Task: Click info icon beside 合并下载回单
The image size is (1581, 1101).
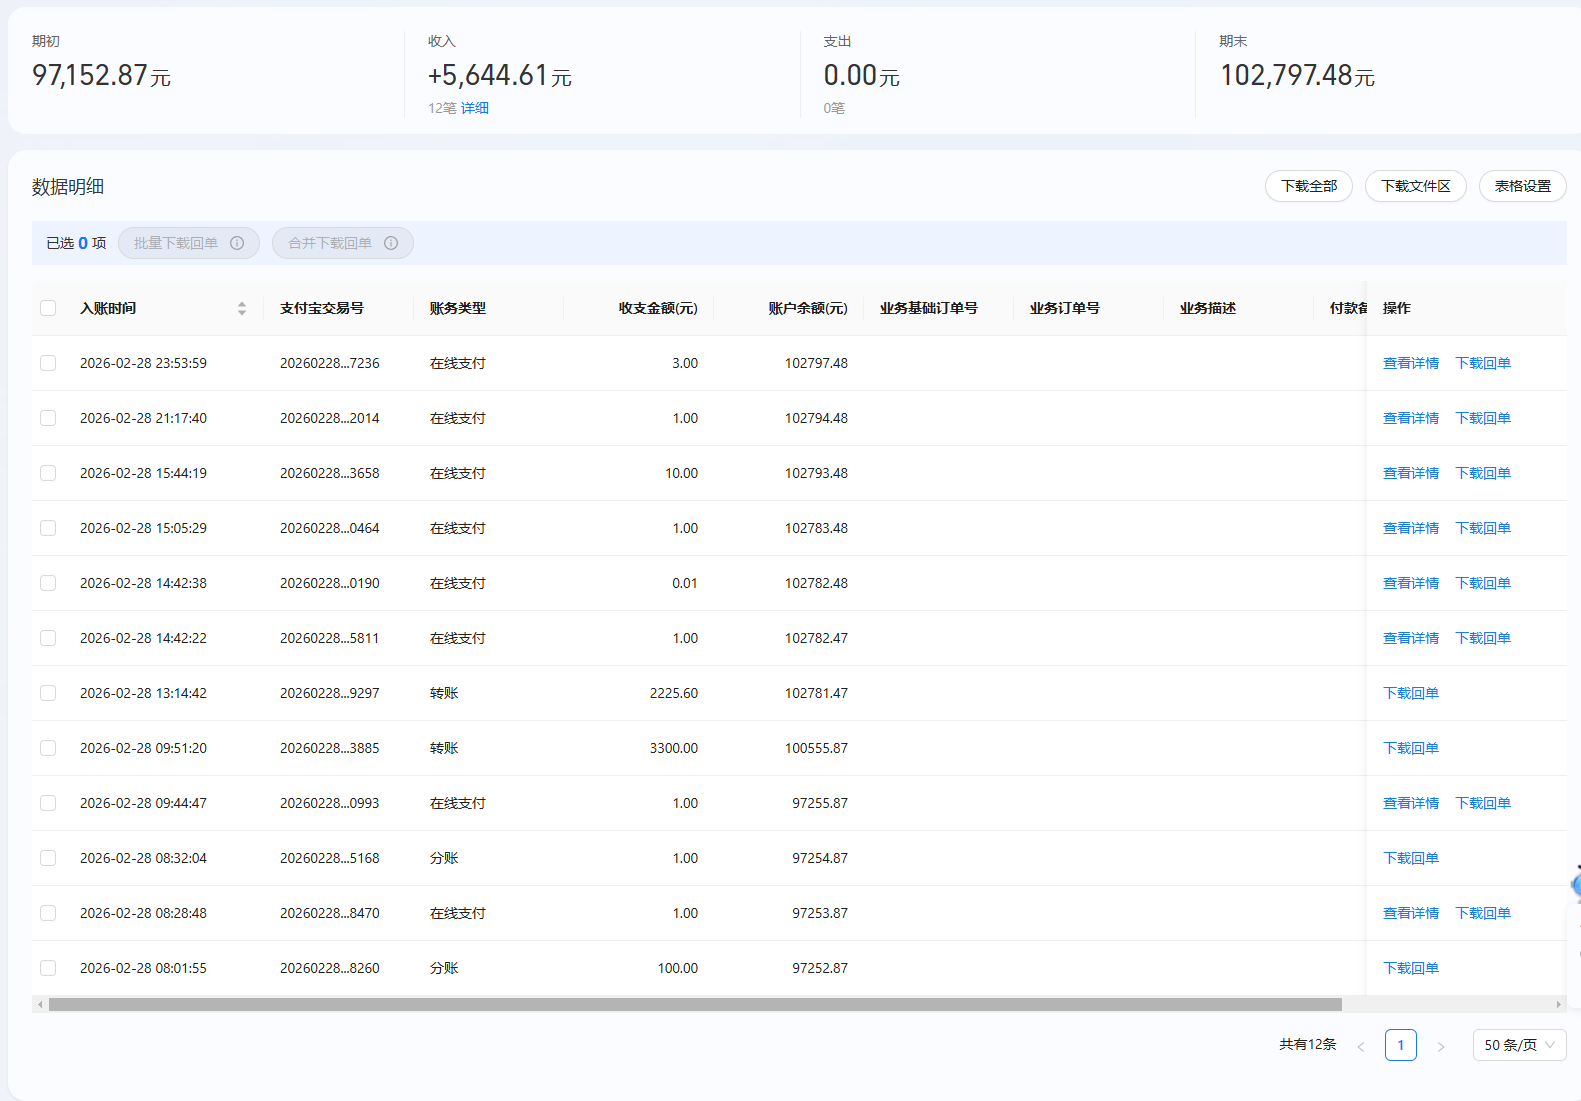Action: click(x=391, y=243)
